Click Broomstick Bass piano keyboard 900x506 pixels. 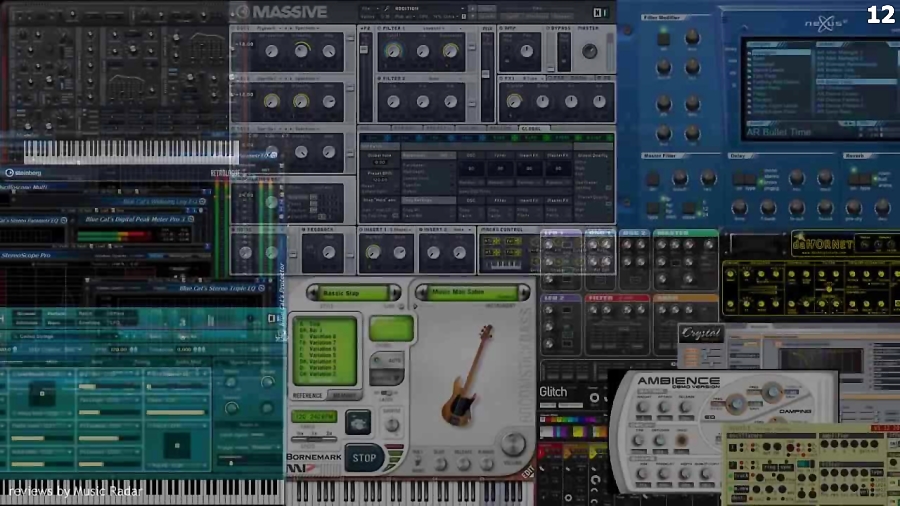click(410, 493)
